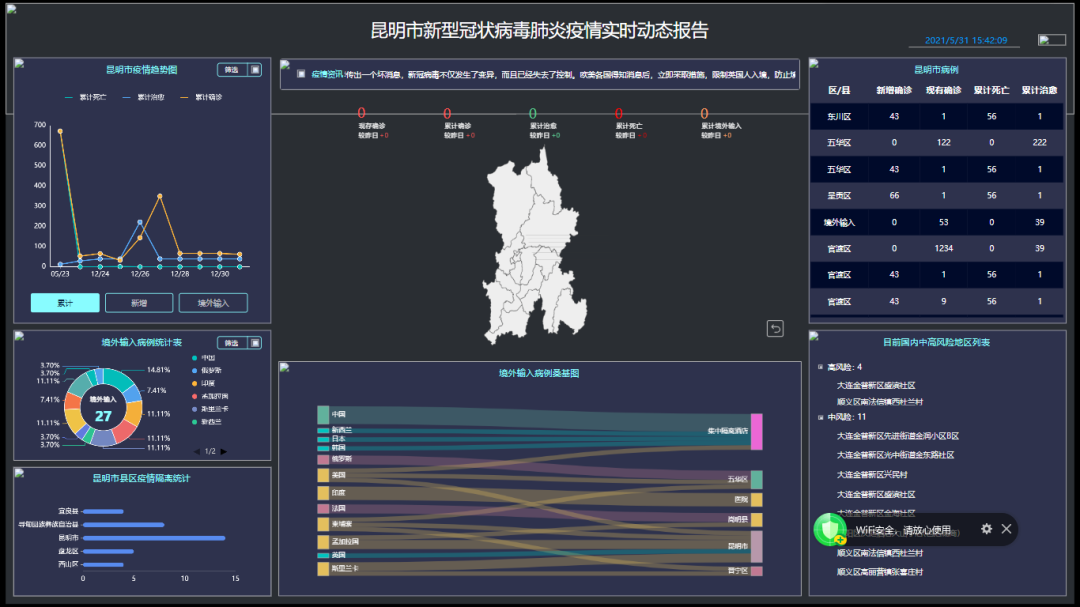Viewport: 1080px width, 607px height.
Task: Switch to the 境外输入 tab under the trend chart
Action: click(x=213, y=302)
